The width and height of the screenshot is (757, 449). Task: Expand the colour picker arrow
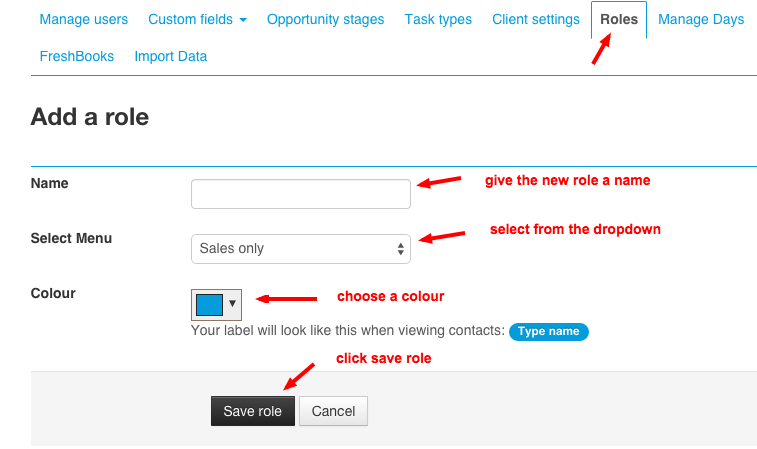(233, 304)
